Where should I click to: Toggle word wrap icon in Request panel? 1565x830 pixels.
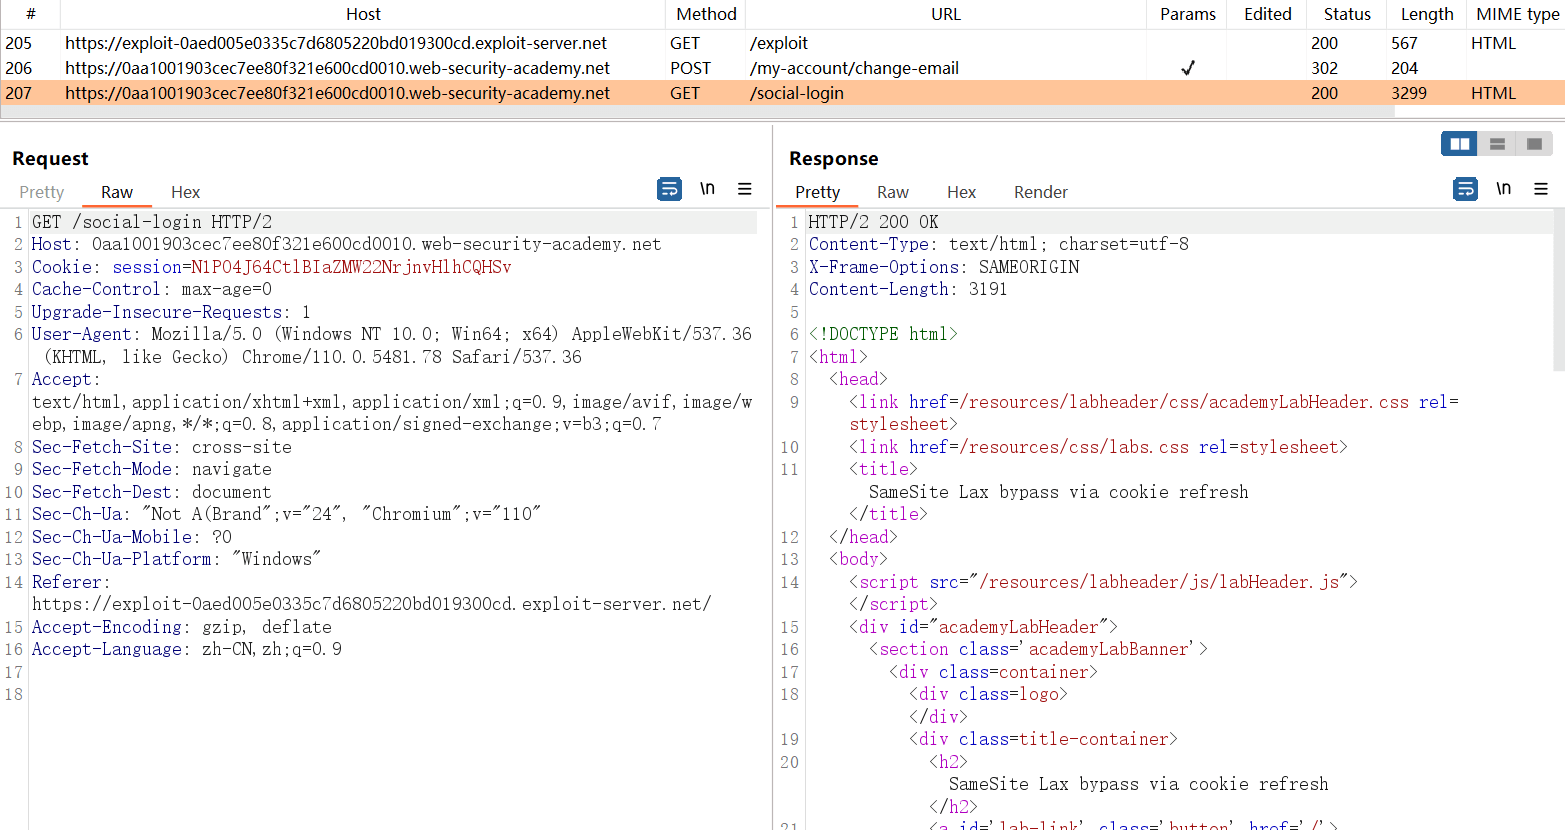pos(669,189)
